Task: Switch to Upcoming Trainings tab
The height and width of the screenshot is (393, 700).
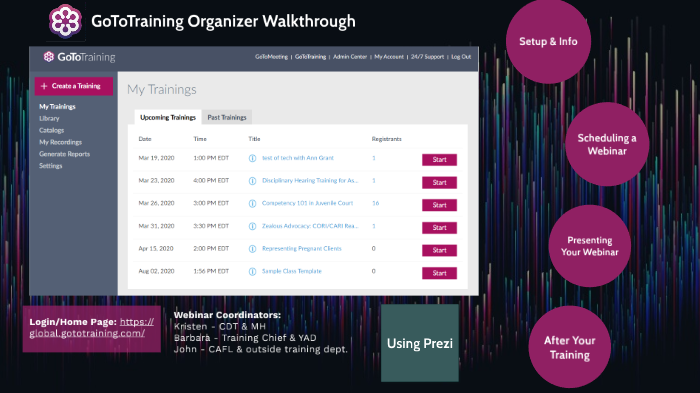Action: 168,117
